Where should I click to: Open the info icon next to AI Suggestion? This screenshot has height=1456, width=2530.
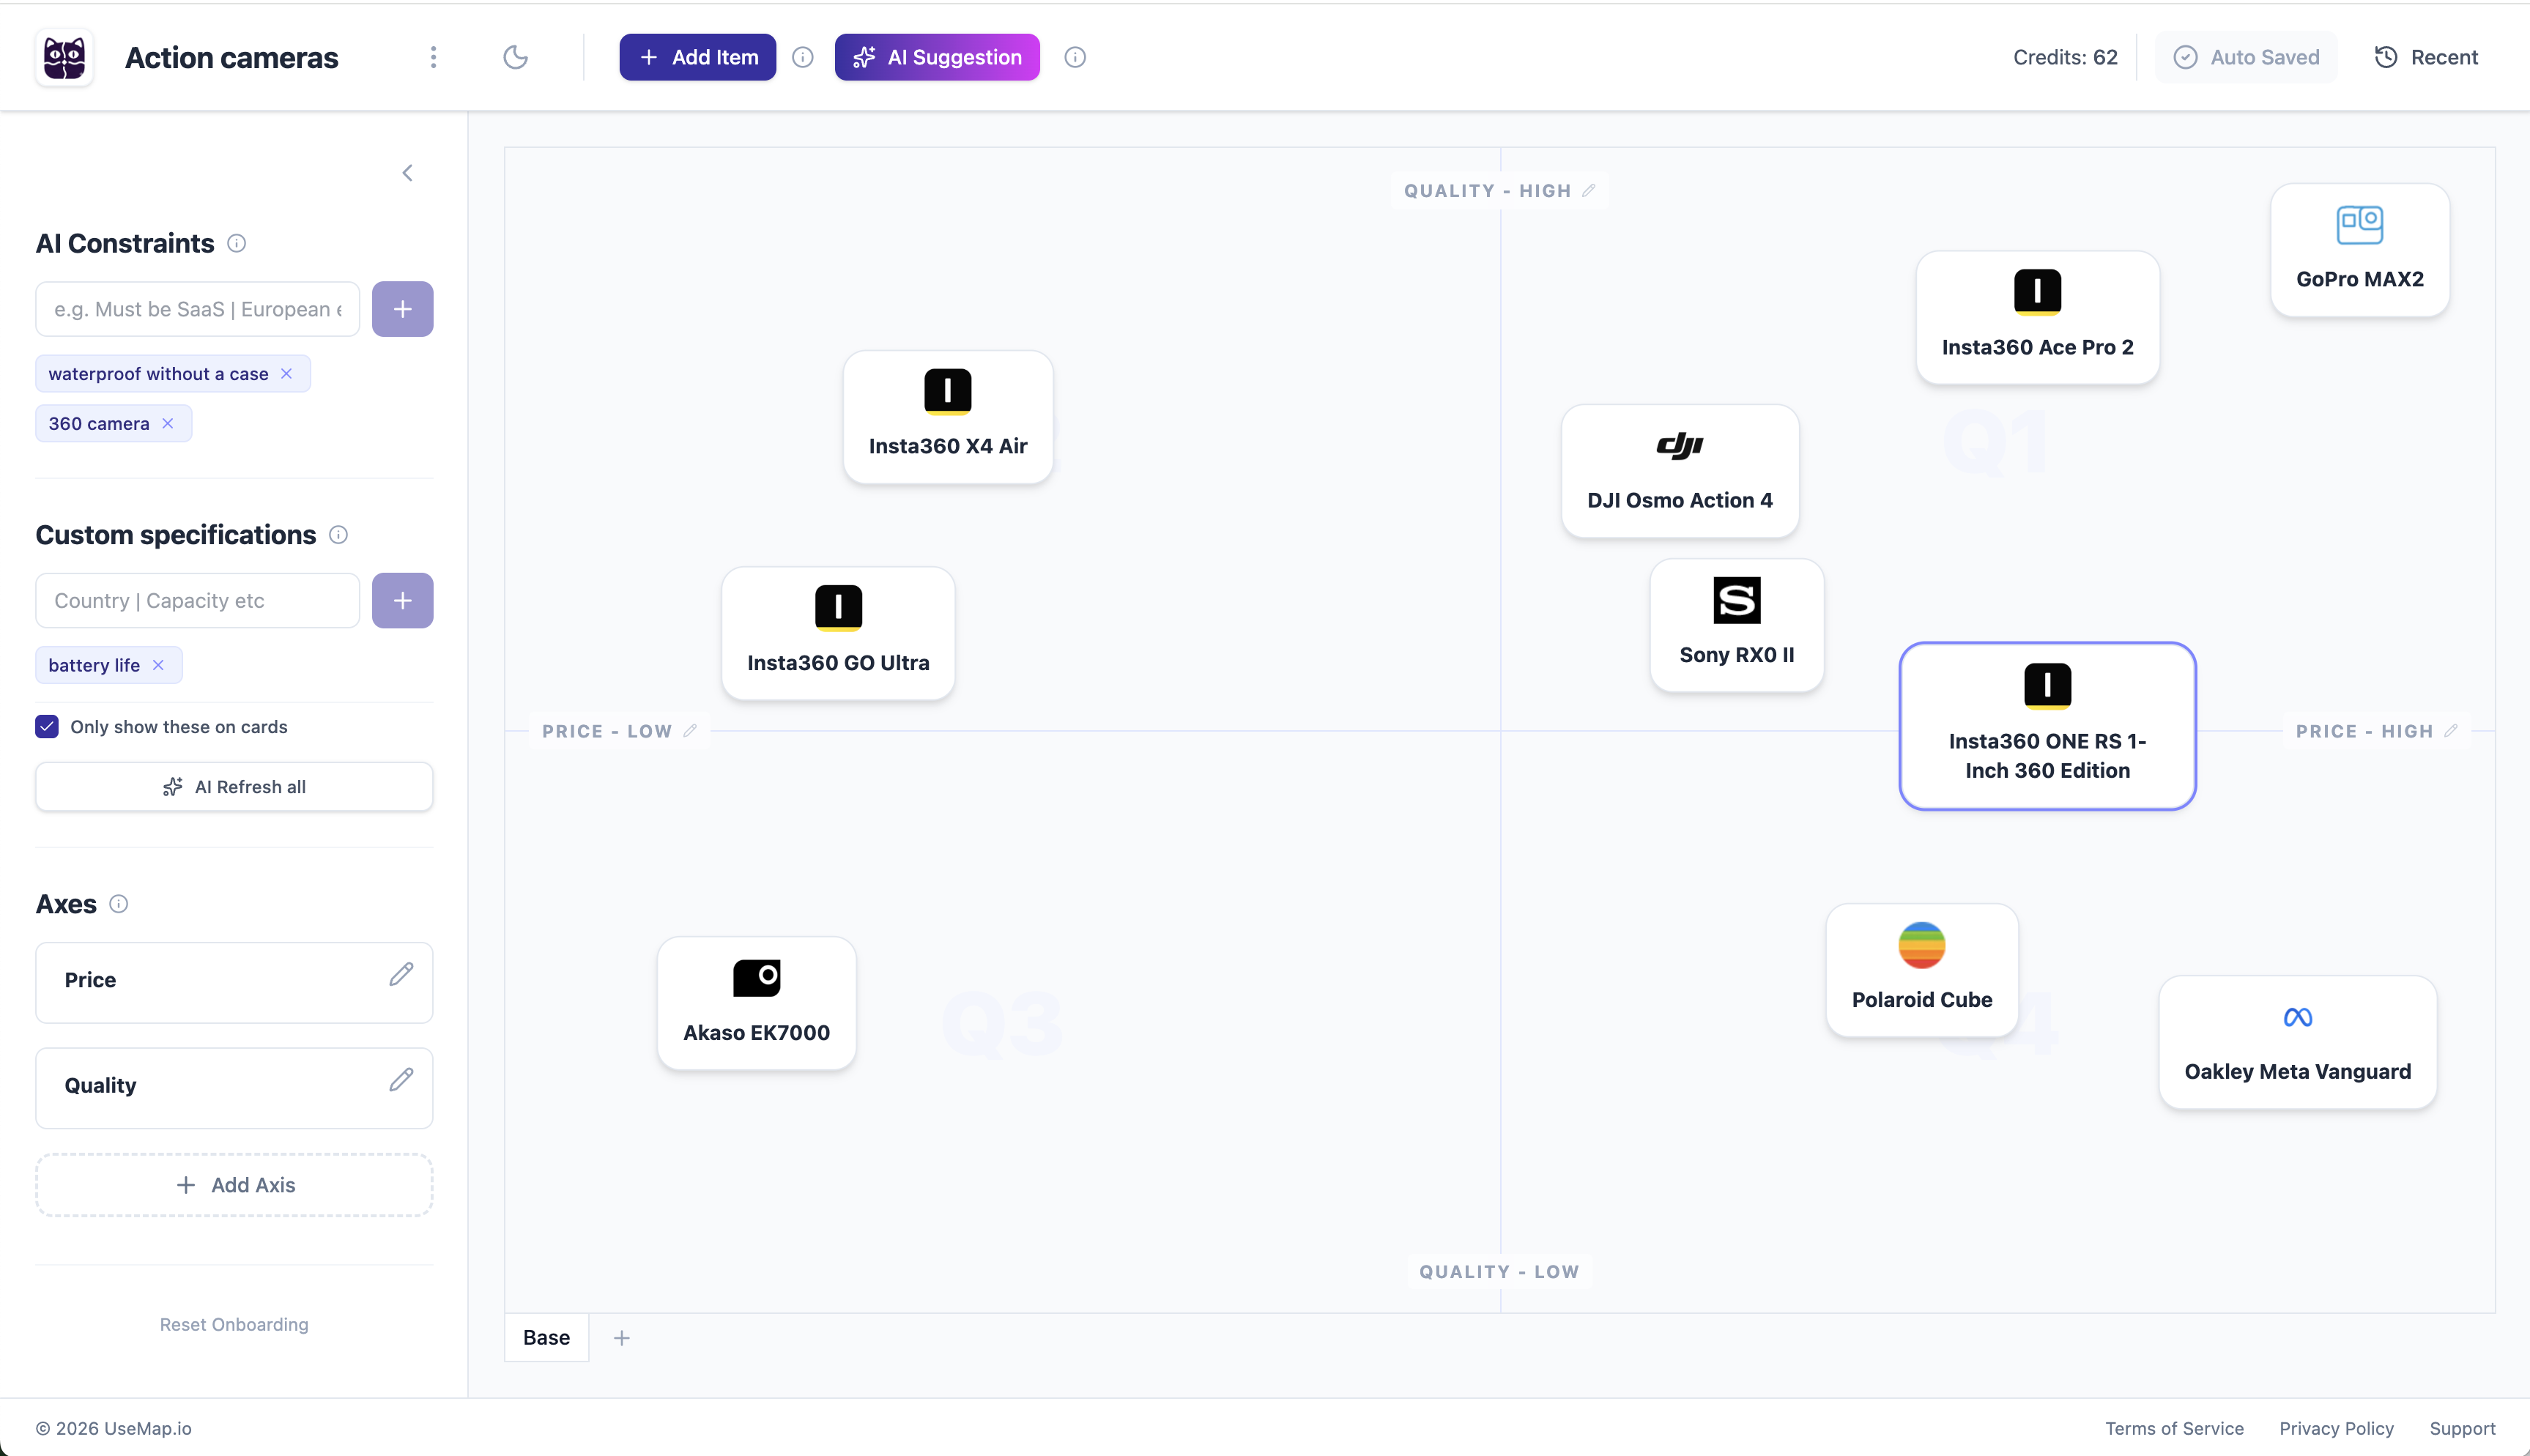(x=1075, y=57)
